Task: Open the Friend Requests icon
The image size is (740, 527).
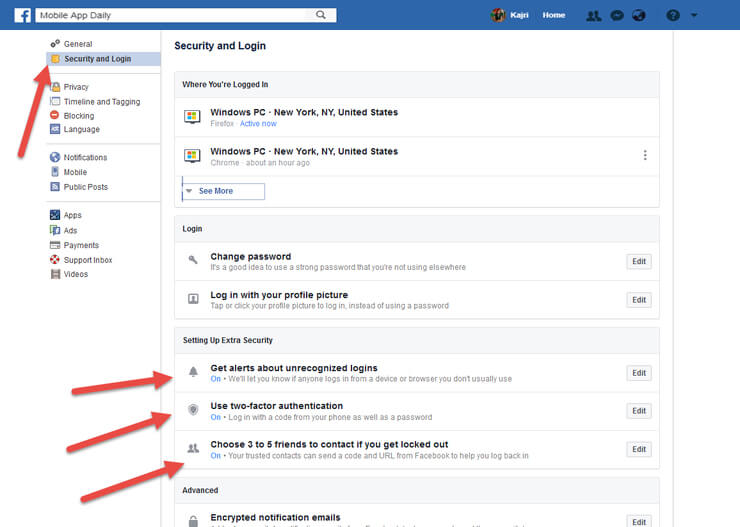Action: coord(594,16)
